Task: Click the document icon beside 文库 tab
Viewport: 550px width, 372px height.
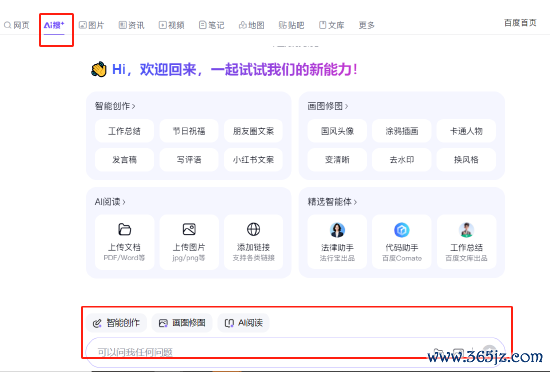Action: coord(322,25)
